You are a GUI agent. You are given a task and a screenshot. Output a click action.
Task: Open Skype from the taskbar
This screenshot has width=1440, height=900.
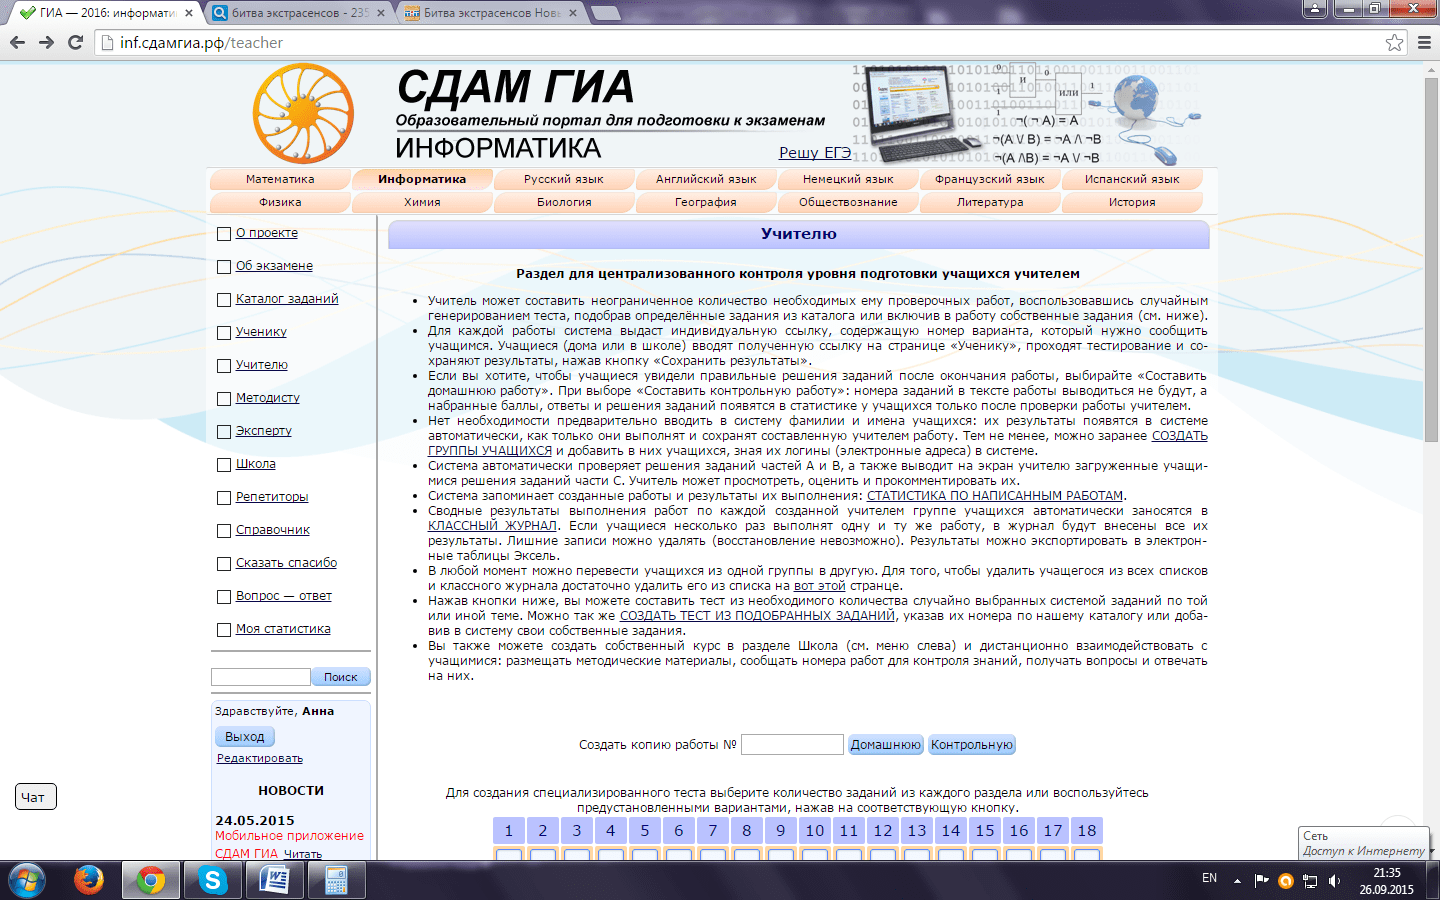click(x=213, y=880)
